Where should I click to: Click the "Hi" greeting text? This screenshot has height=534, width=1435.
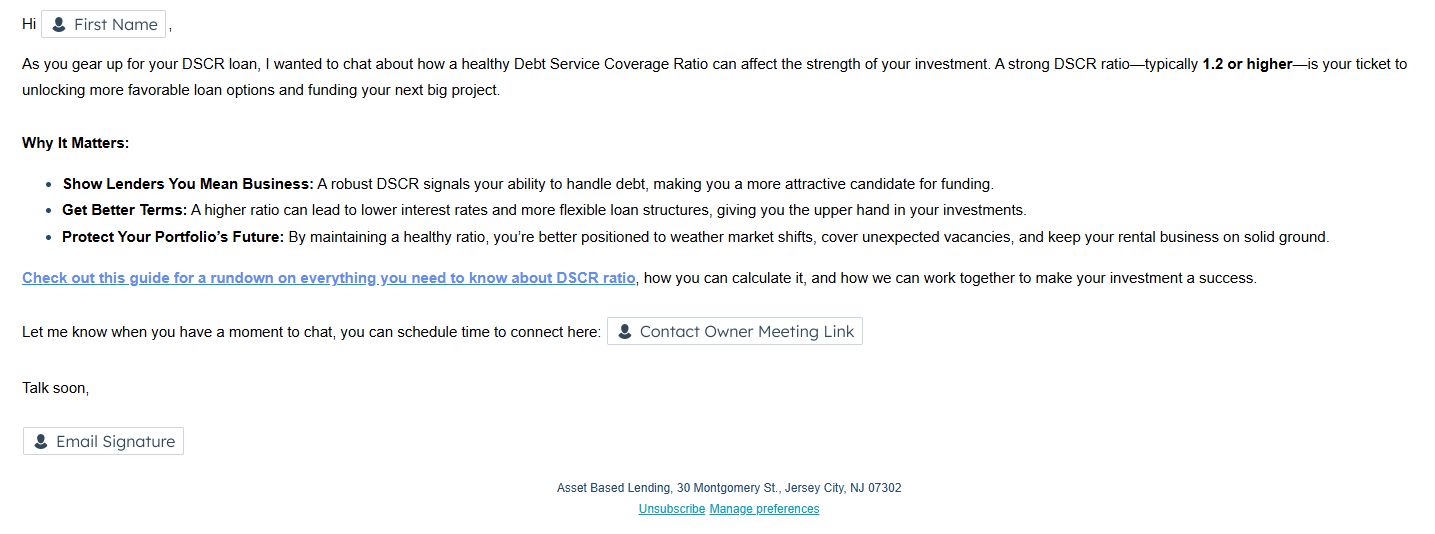tap(29, 24)
